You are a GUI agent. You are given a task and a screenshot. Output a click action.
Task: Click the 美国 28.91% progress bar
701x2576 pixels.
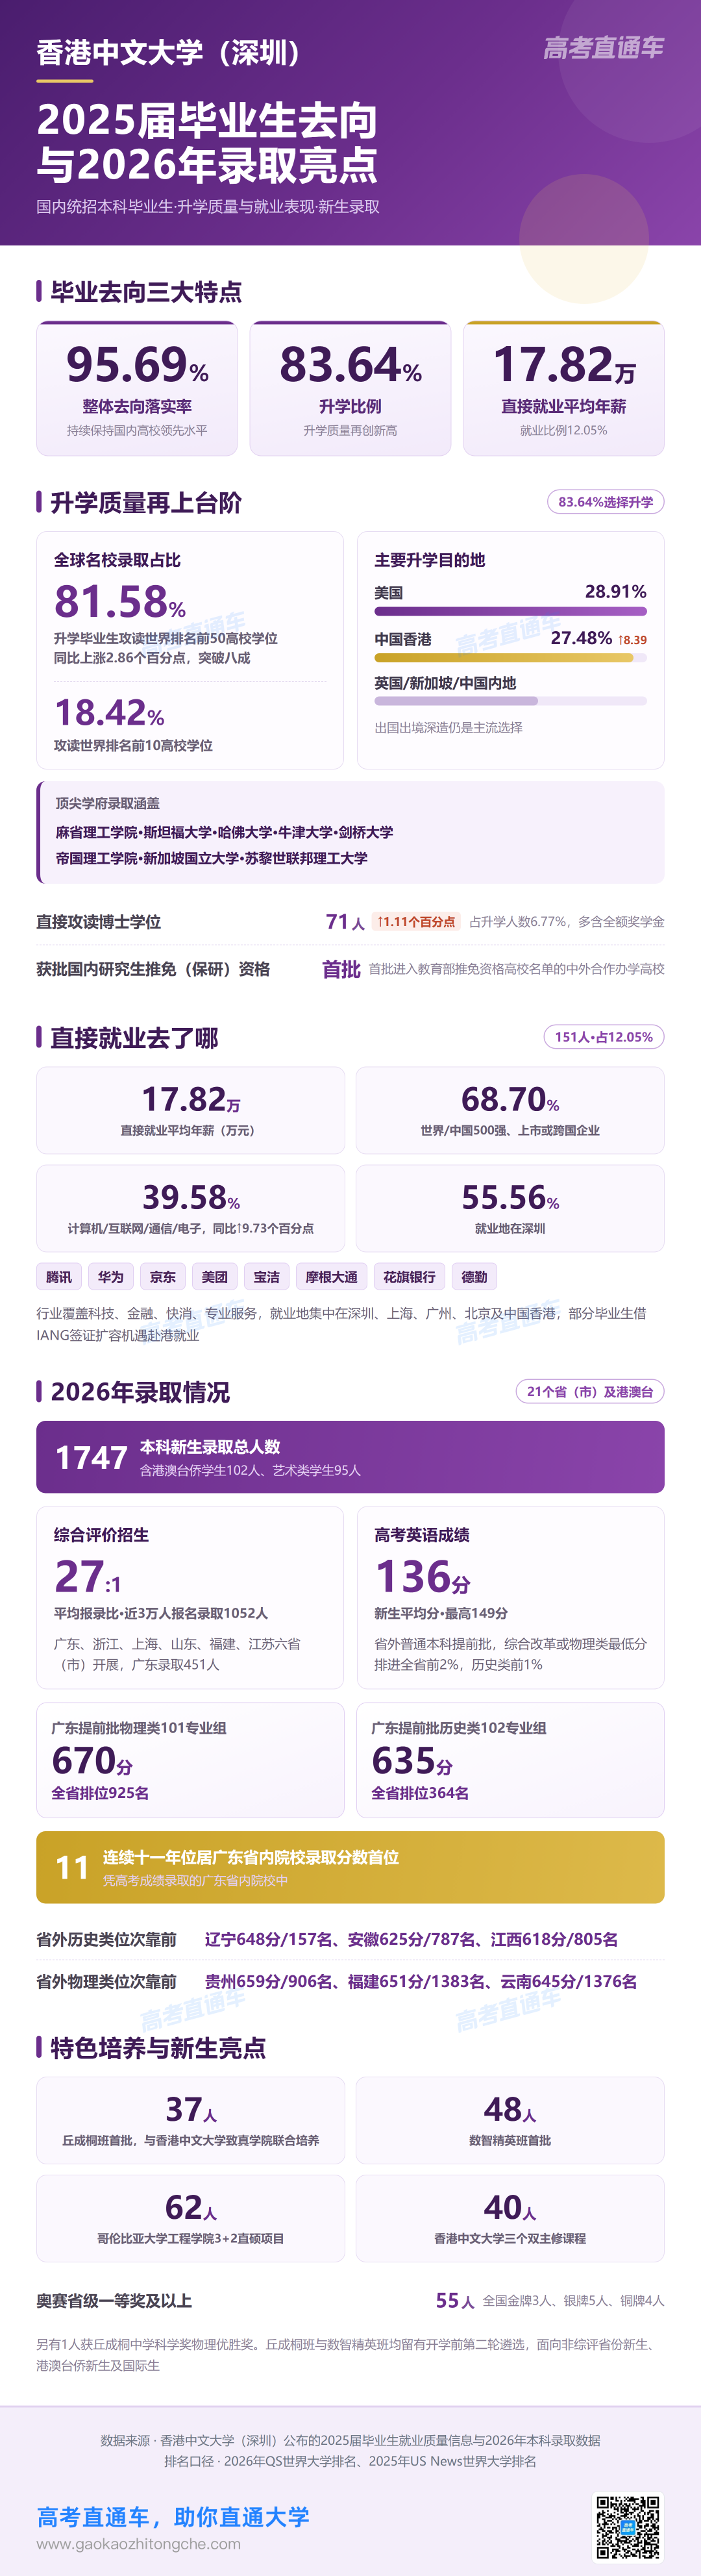pyautogui.click(x=510, y=611)
